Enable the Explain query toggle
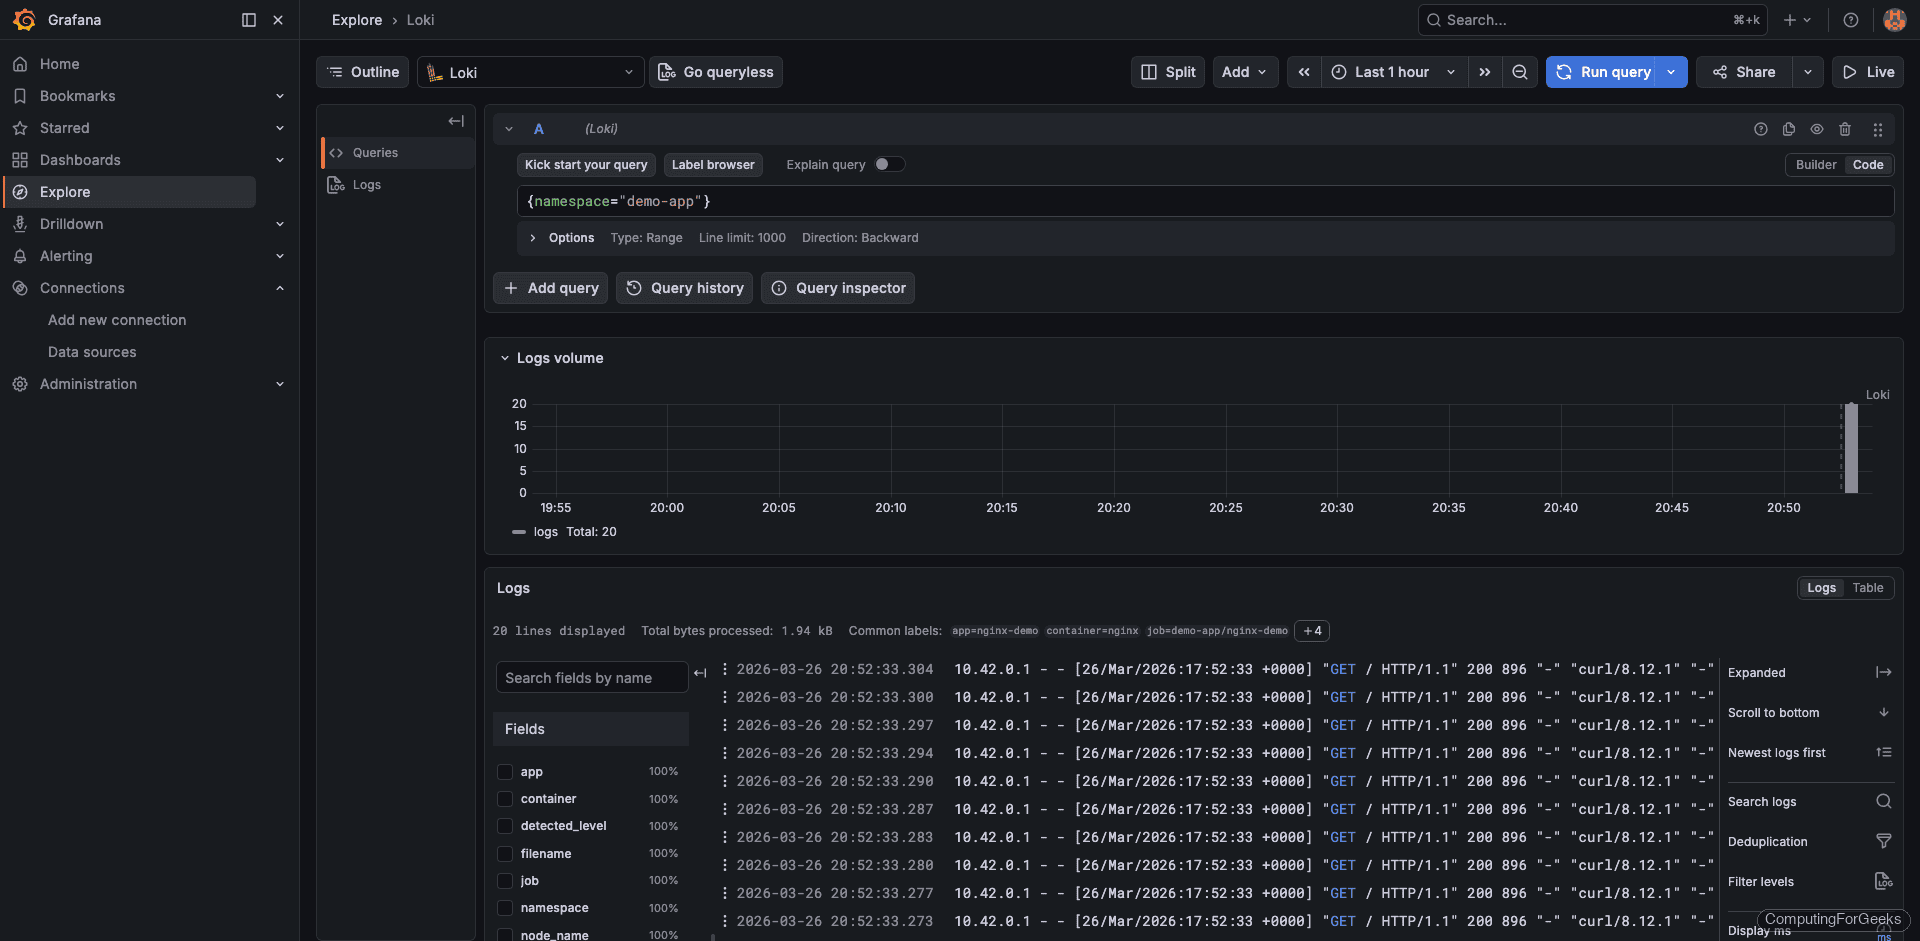Screen dimensions: 1920x941 pos(889,163)
